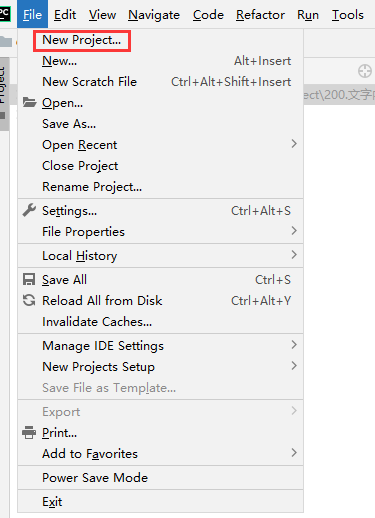Open the Refactor menu

tap(260, 15)
